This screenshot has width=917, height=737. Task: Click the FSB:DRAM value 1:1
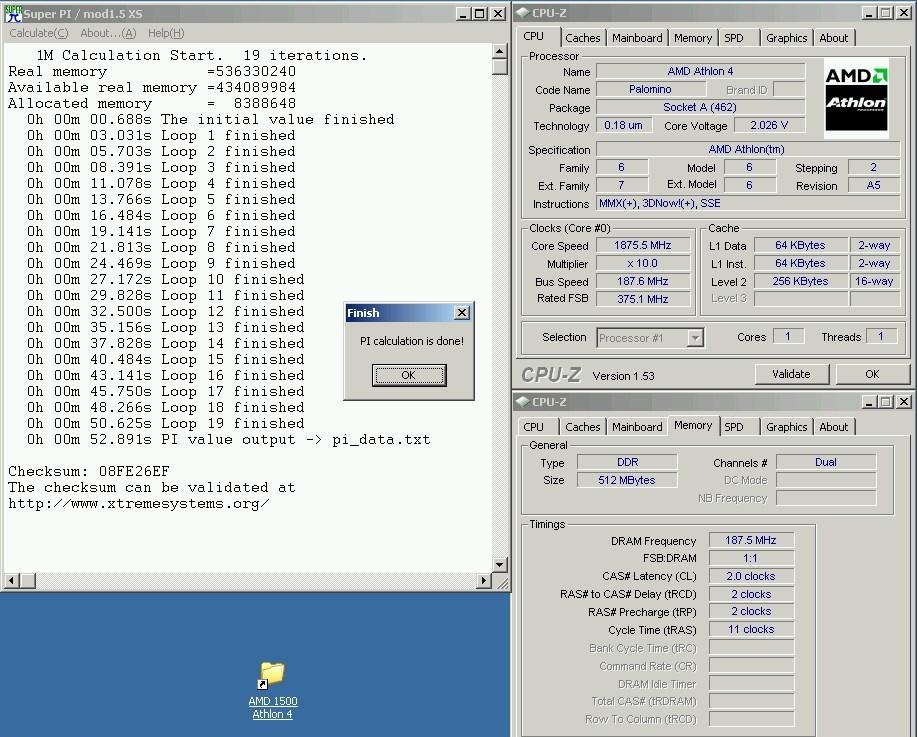(x=751, y=558)
